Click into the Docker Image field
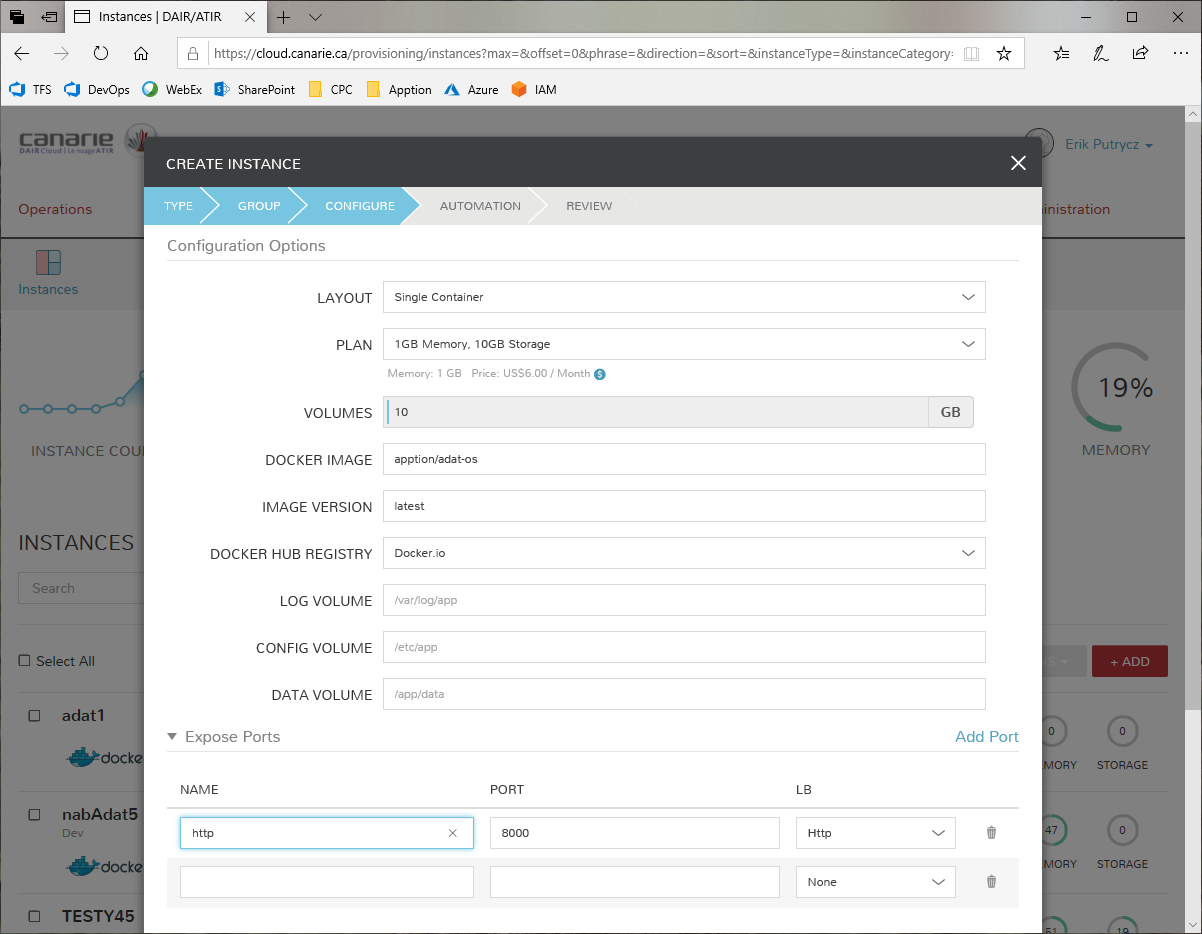The image size is (1202, 934). tap(684, 459)
